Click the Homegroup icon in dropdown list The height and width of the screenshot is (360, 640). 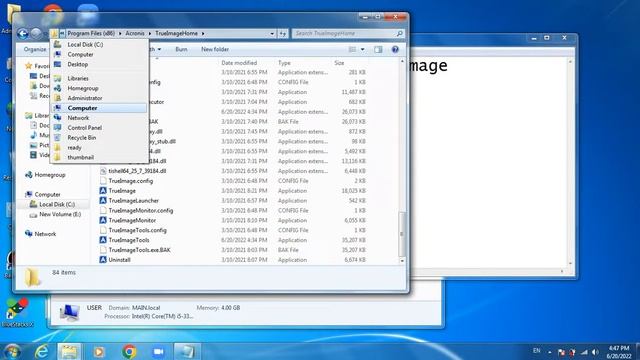[x=58, y=88]
